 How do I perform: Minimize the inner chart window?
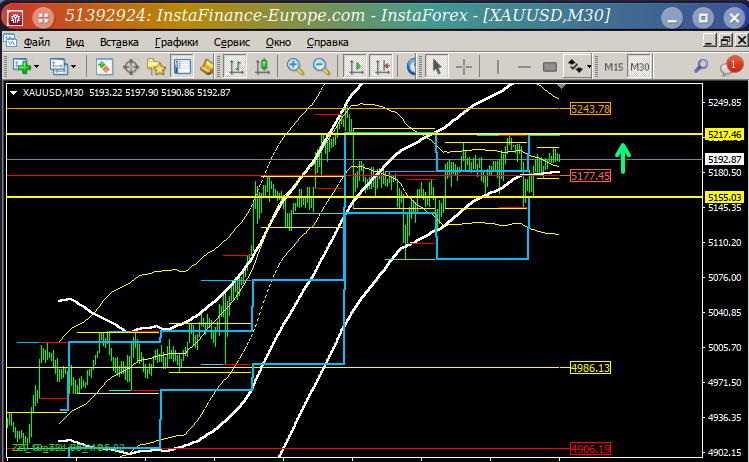pos(710,41)
